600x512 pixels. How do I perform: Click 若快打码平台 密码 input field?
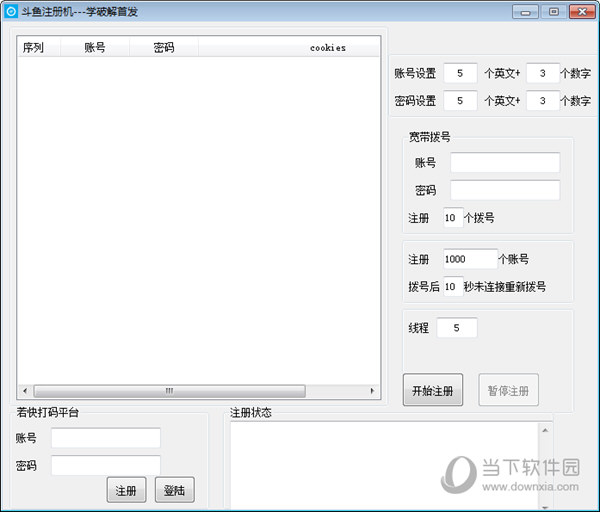[106, 465]
